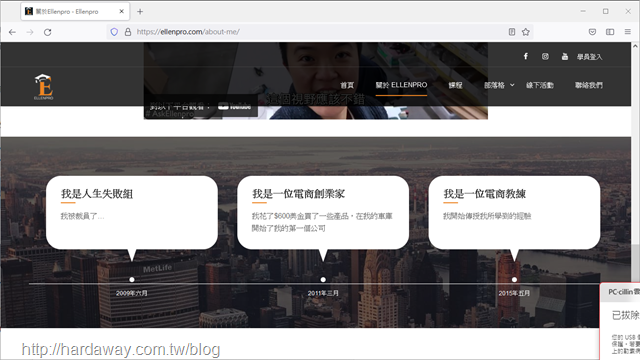This screenshot has width=640, height=360.
Task: Click the 我開始傳授我所學到的經驗 text
Action: coord(487,216)
